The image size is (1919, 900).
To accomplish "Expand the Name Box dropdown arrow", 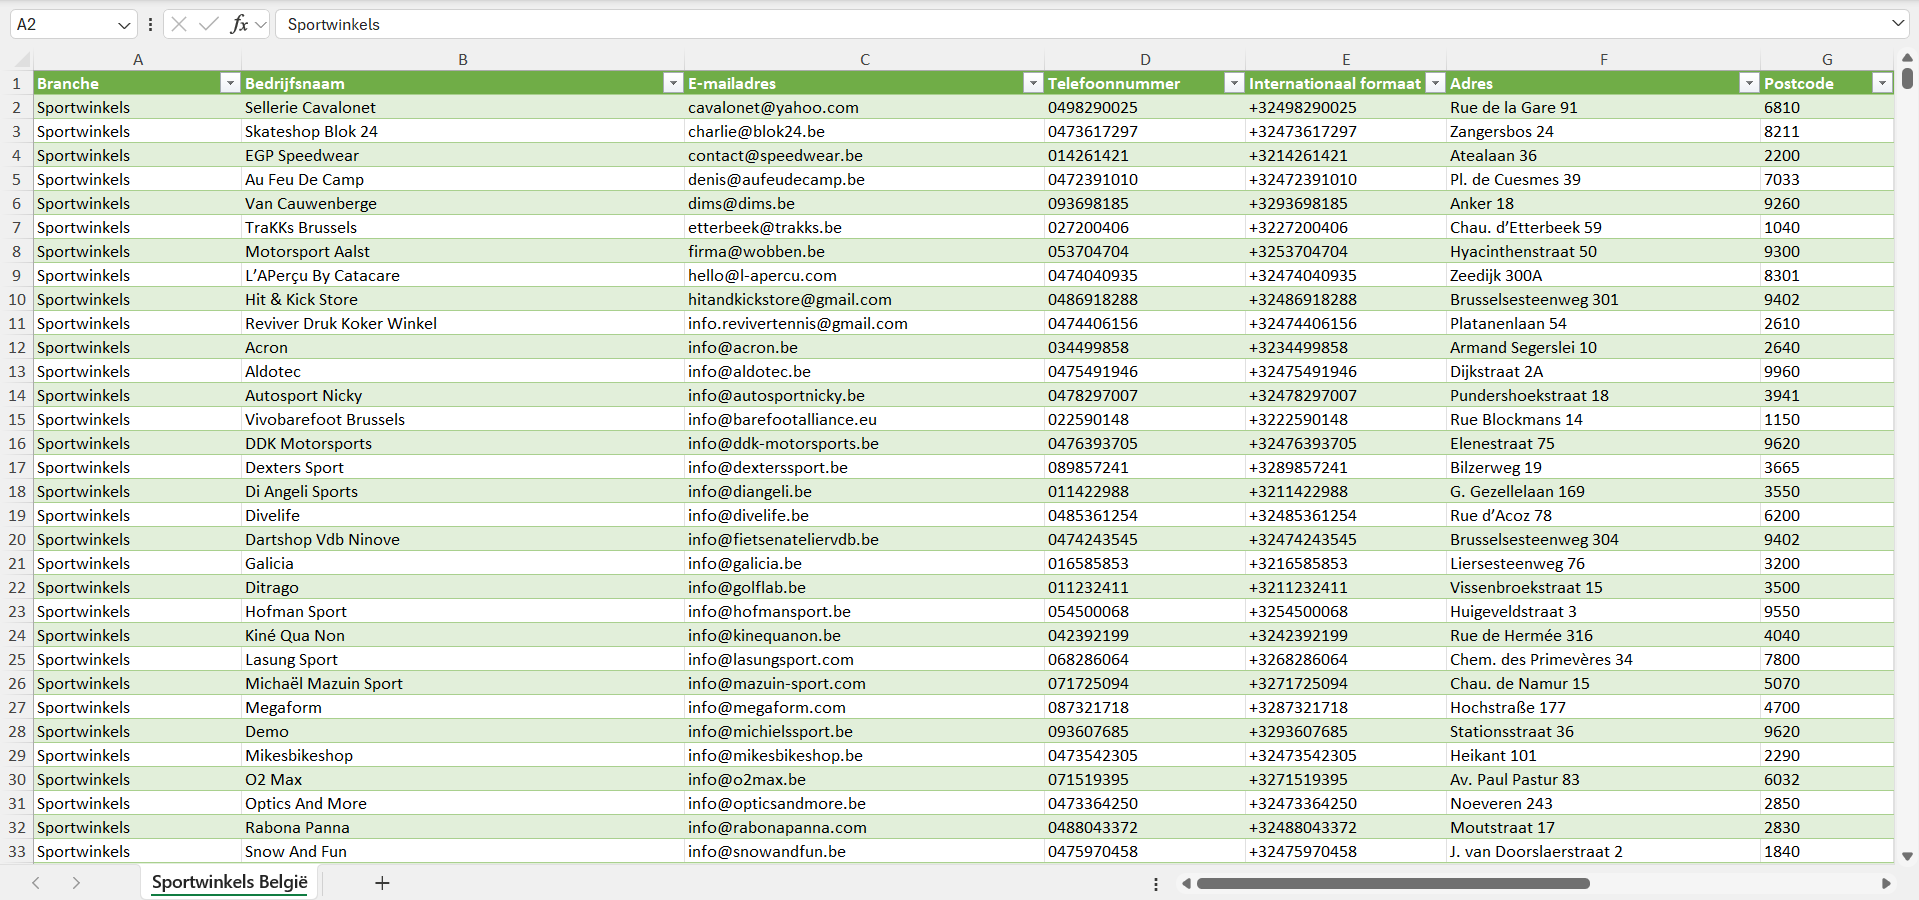I will [x=124, y=25].
